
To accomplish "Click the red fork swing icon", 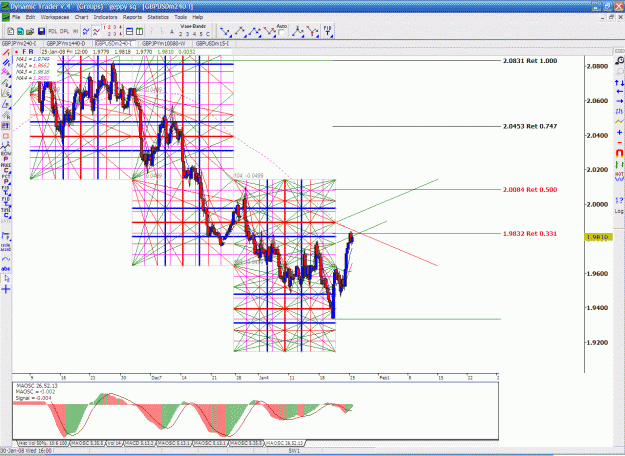I will [x=313, y=31].
